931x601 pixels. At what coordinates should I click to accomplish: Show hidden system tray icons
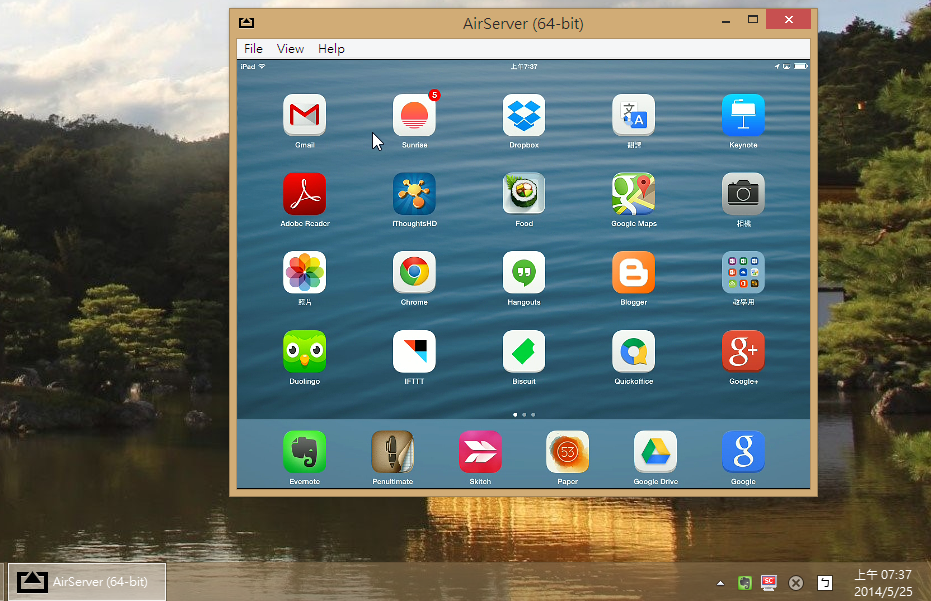tap(720, 583)
